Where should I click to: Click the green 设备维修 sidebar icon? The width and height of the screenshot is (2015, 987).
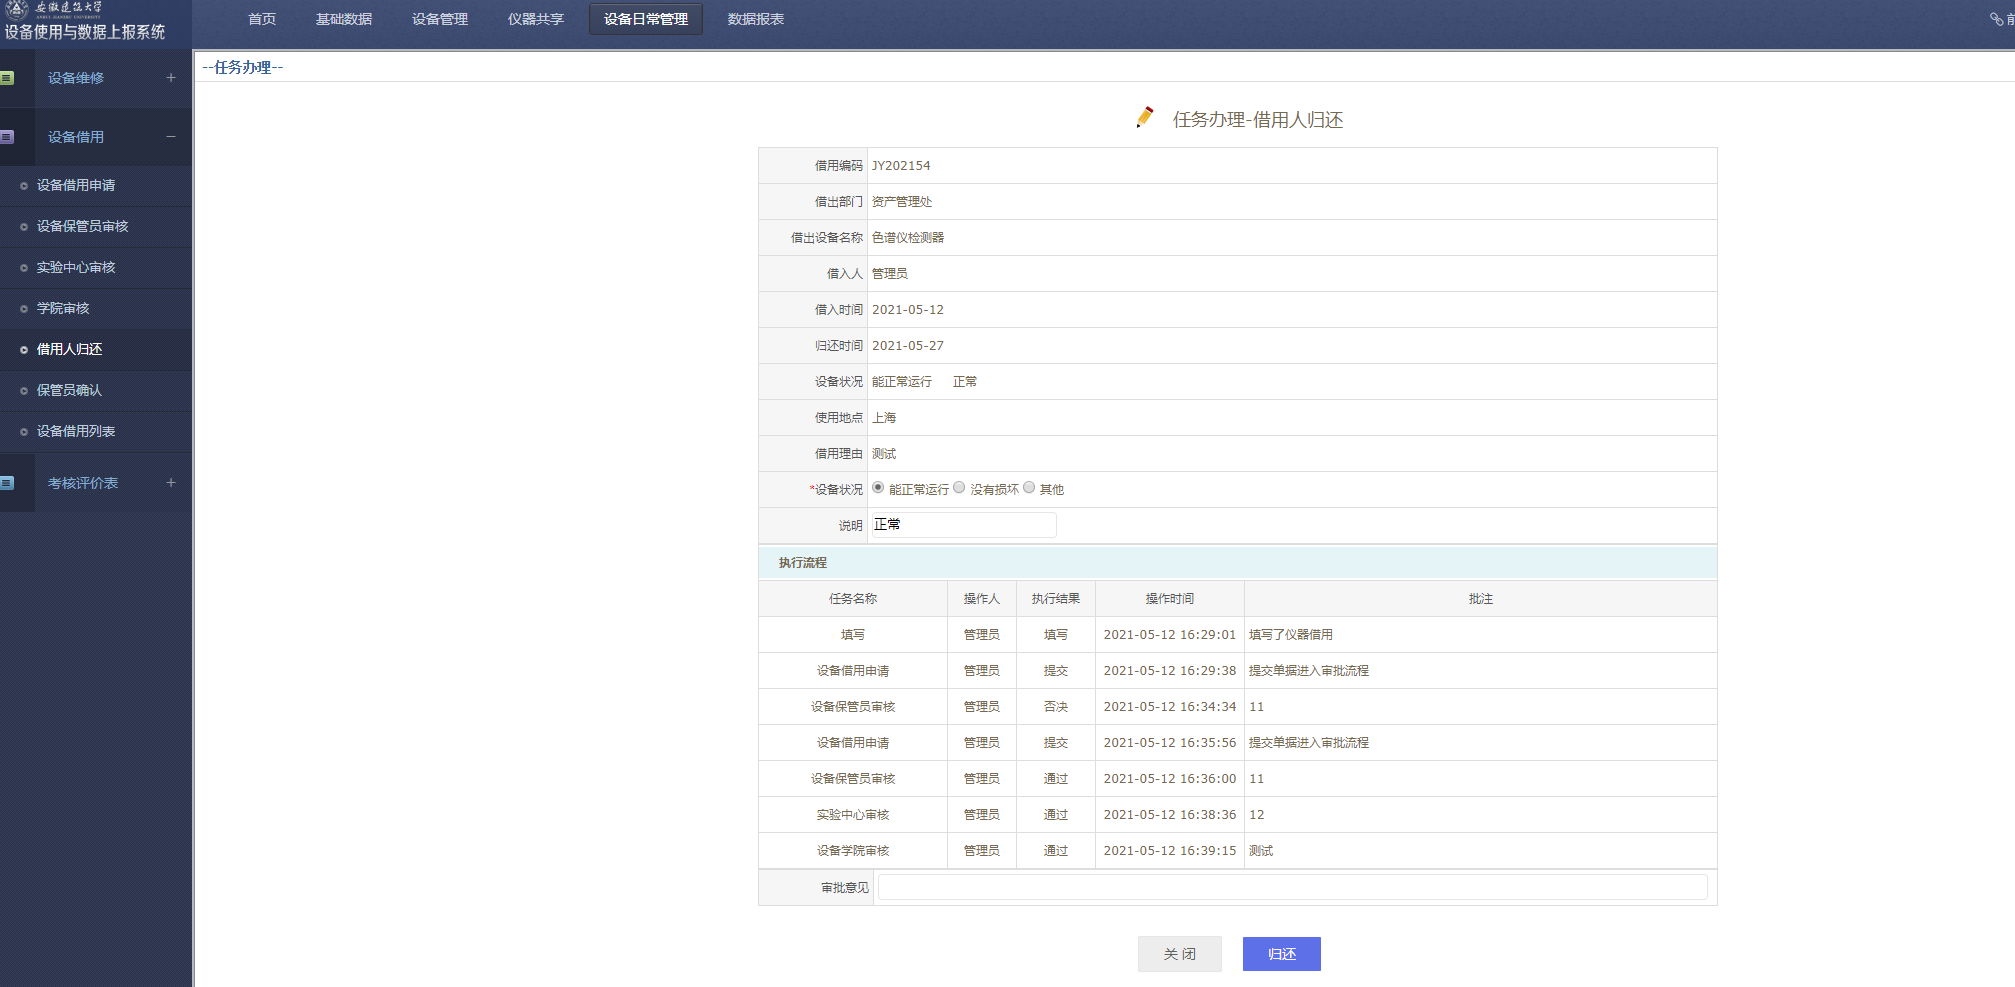click(x=7, y=78)
